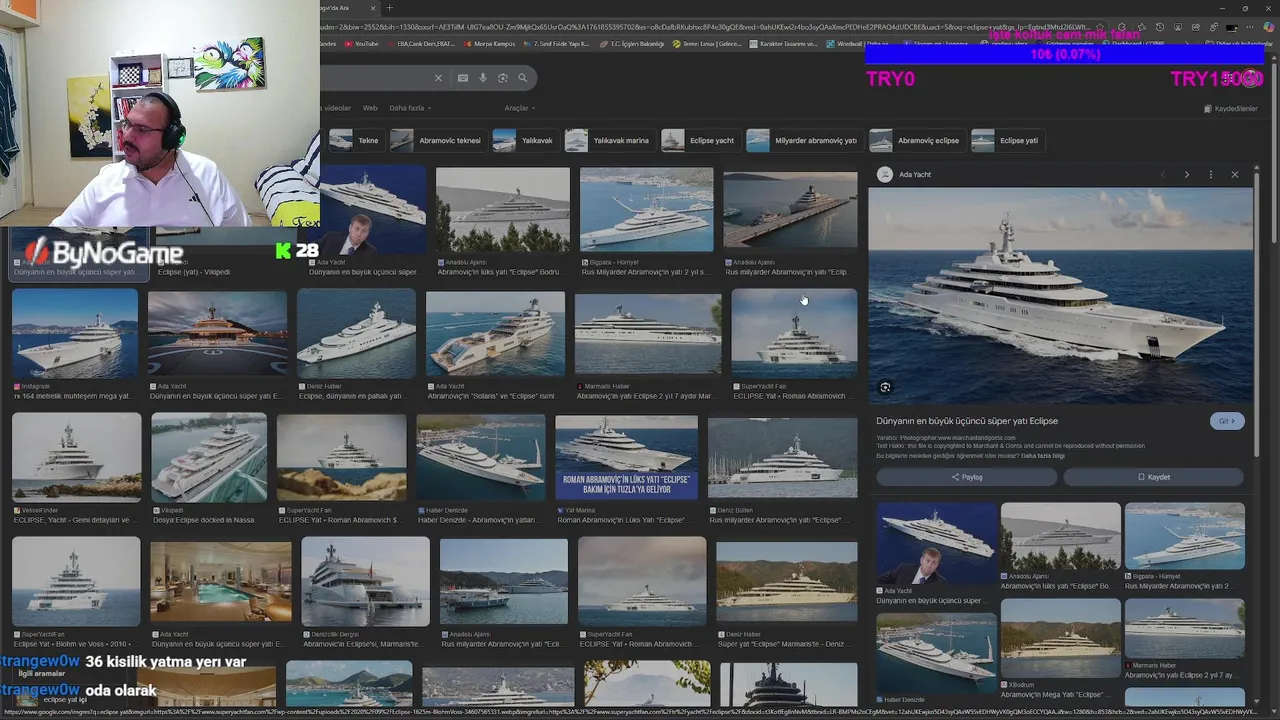The image size is (1280, 720).
Task: Open the on-screen keyboard in search box
Action: 463,78
